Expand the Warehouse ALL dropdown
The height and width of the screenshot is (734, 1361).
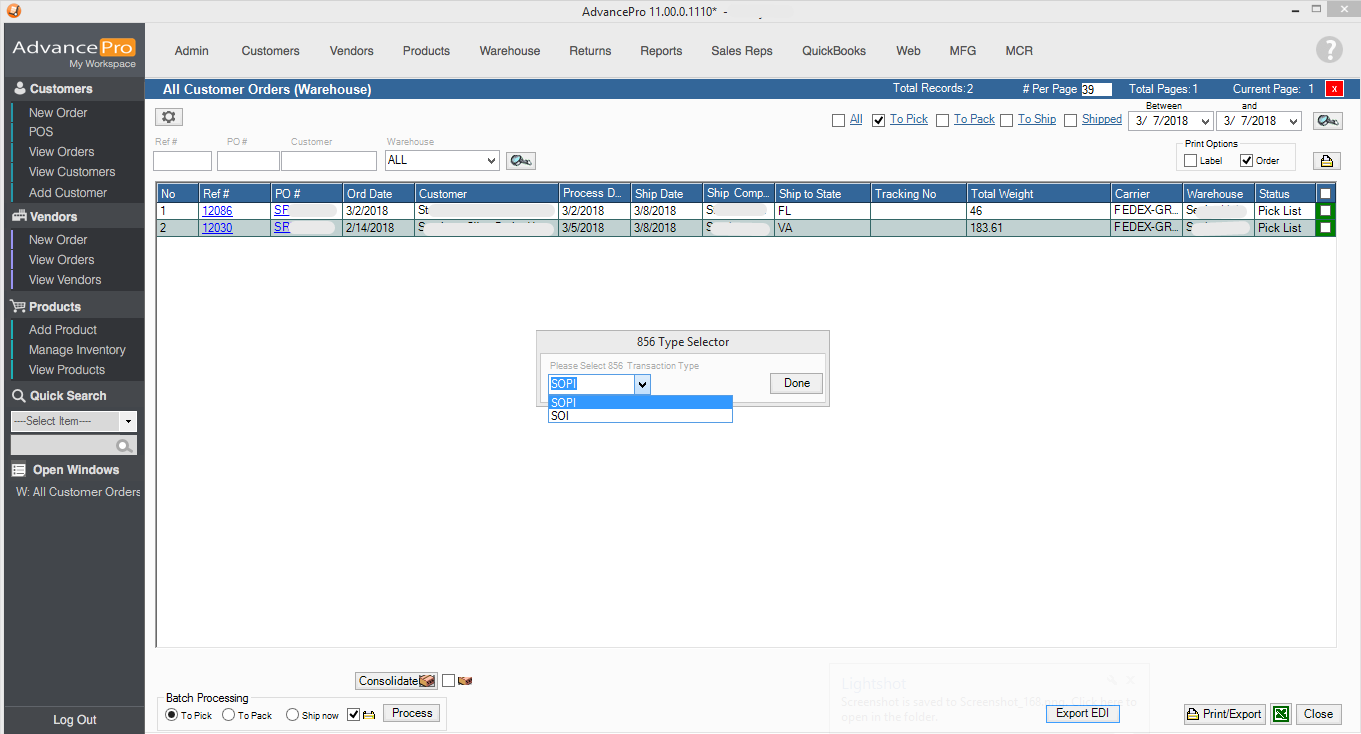[491, 160]
